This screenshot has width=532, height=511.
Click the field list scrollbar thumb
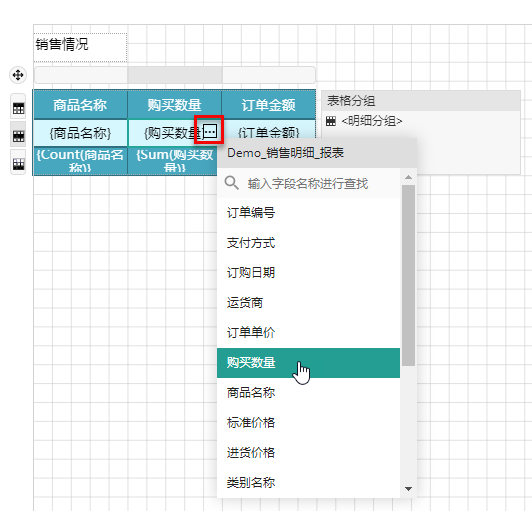pyautogui.click(x=408, y=275)
